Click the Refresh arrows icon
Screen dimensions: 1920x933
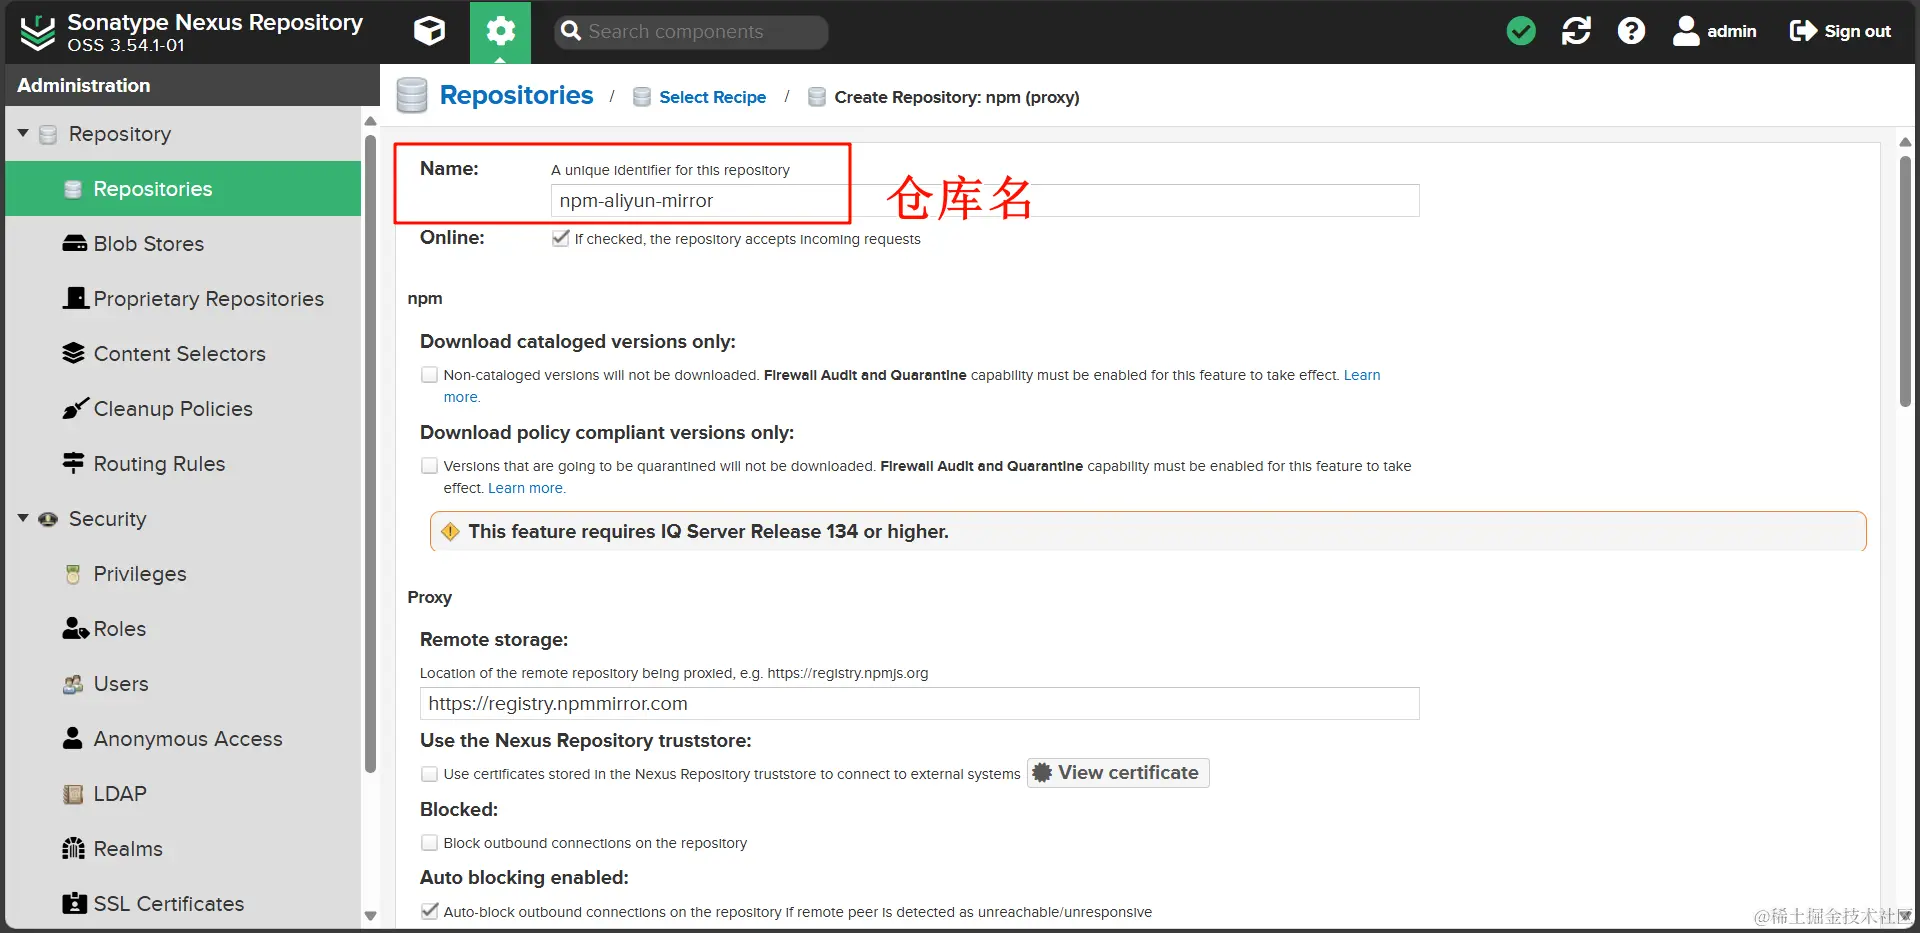tap(1577, 32)
